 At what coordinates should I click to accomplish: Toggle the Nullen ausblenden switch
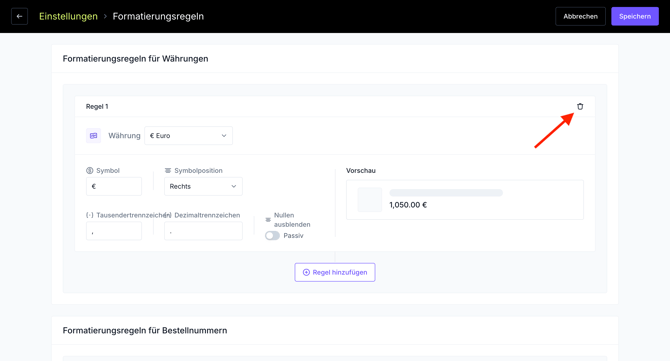272,235
